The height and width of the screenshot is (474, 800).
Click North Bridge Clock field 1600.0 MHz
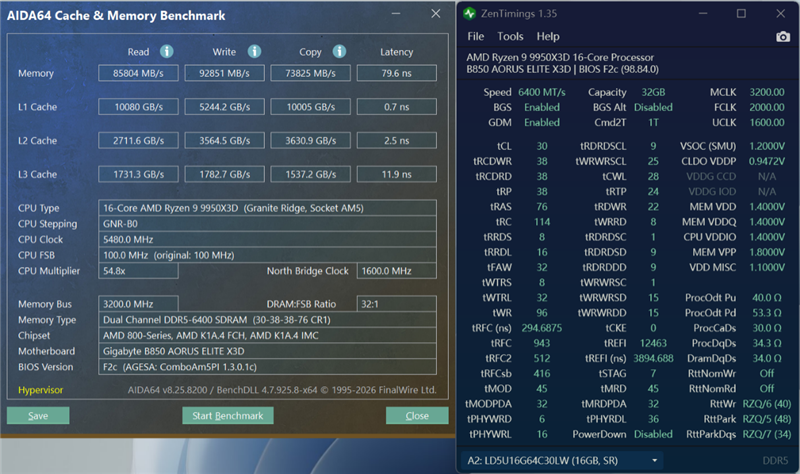point(396,271)
